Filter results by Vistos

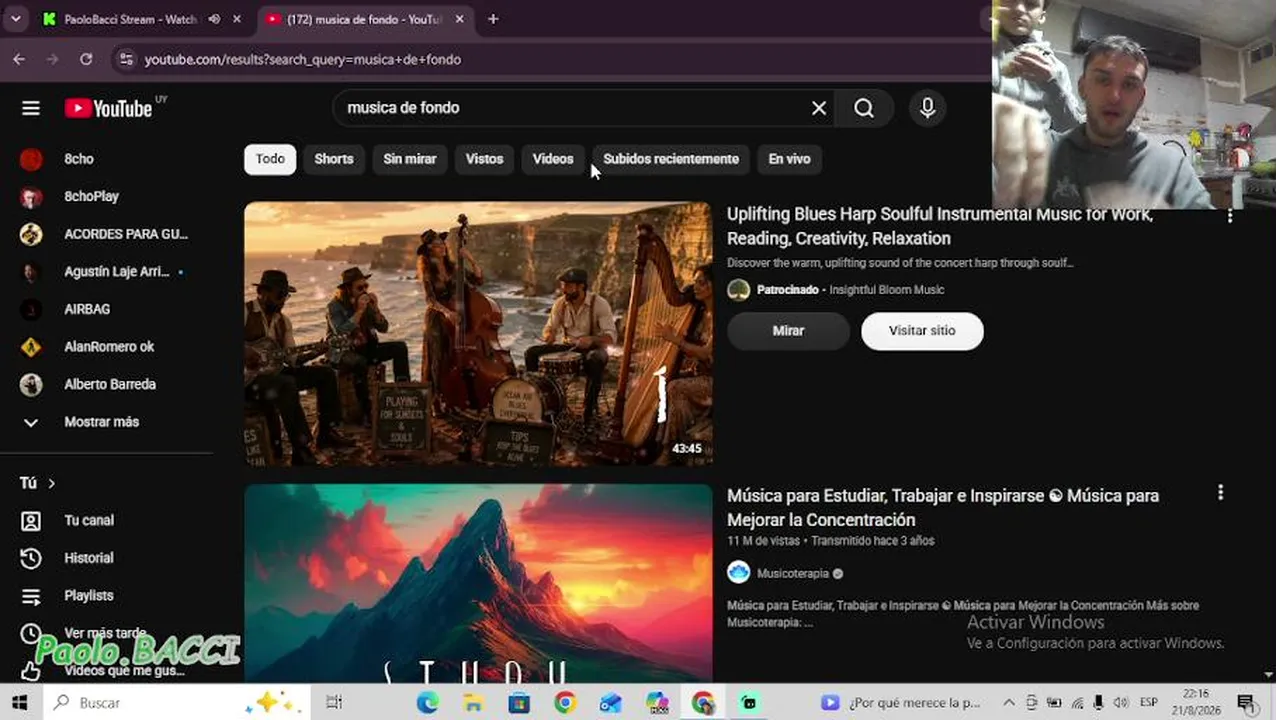[x=484, y=159]
